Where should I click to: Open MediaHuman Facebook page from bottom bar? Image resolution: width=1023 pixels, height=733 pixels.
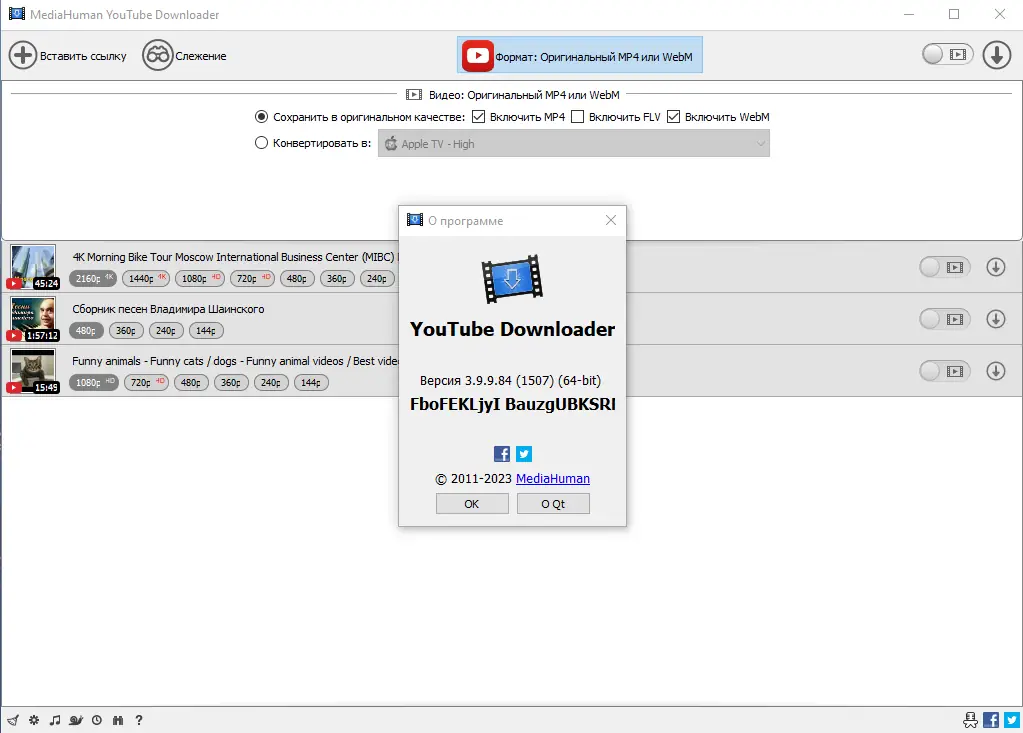pyautogui.click(x=990, y=719)
